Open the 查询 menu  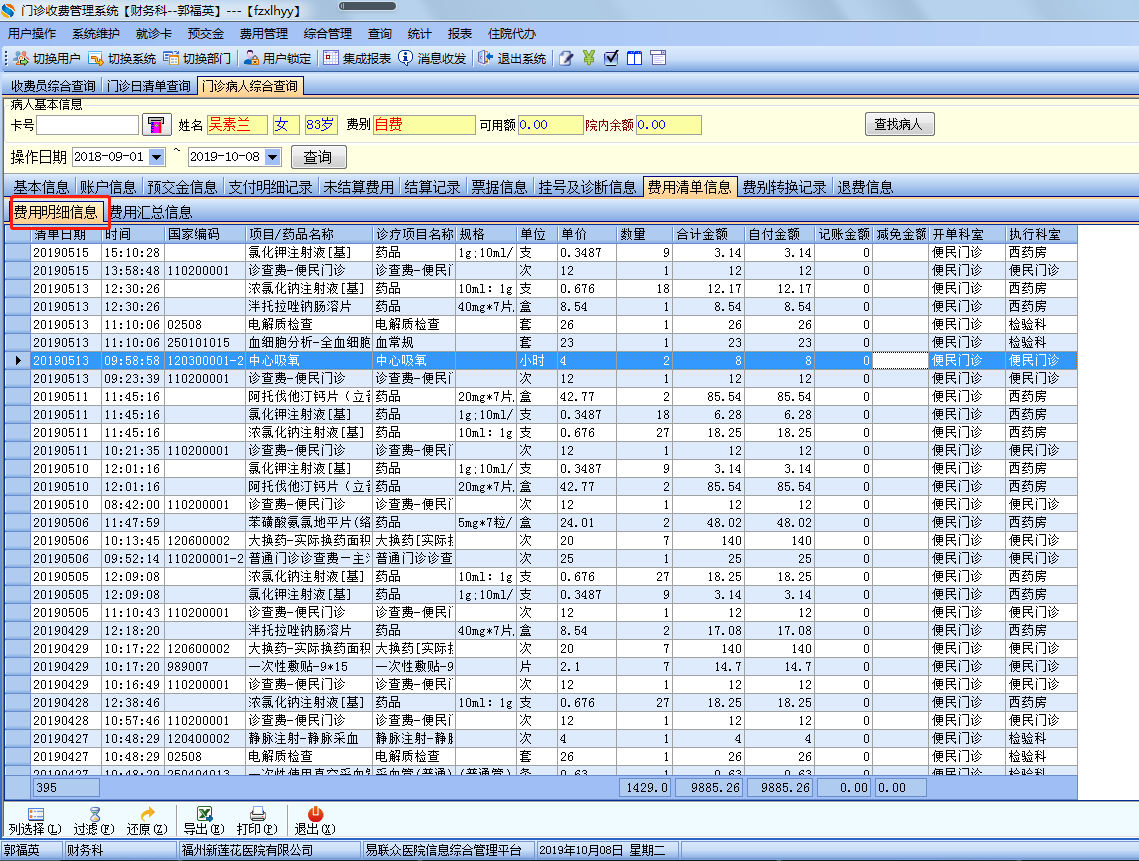pos(380,33)
